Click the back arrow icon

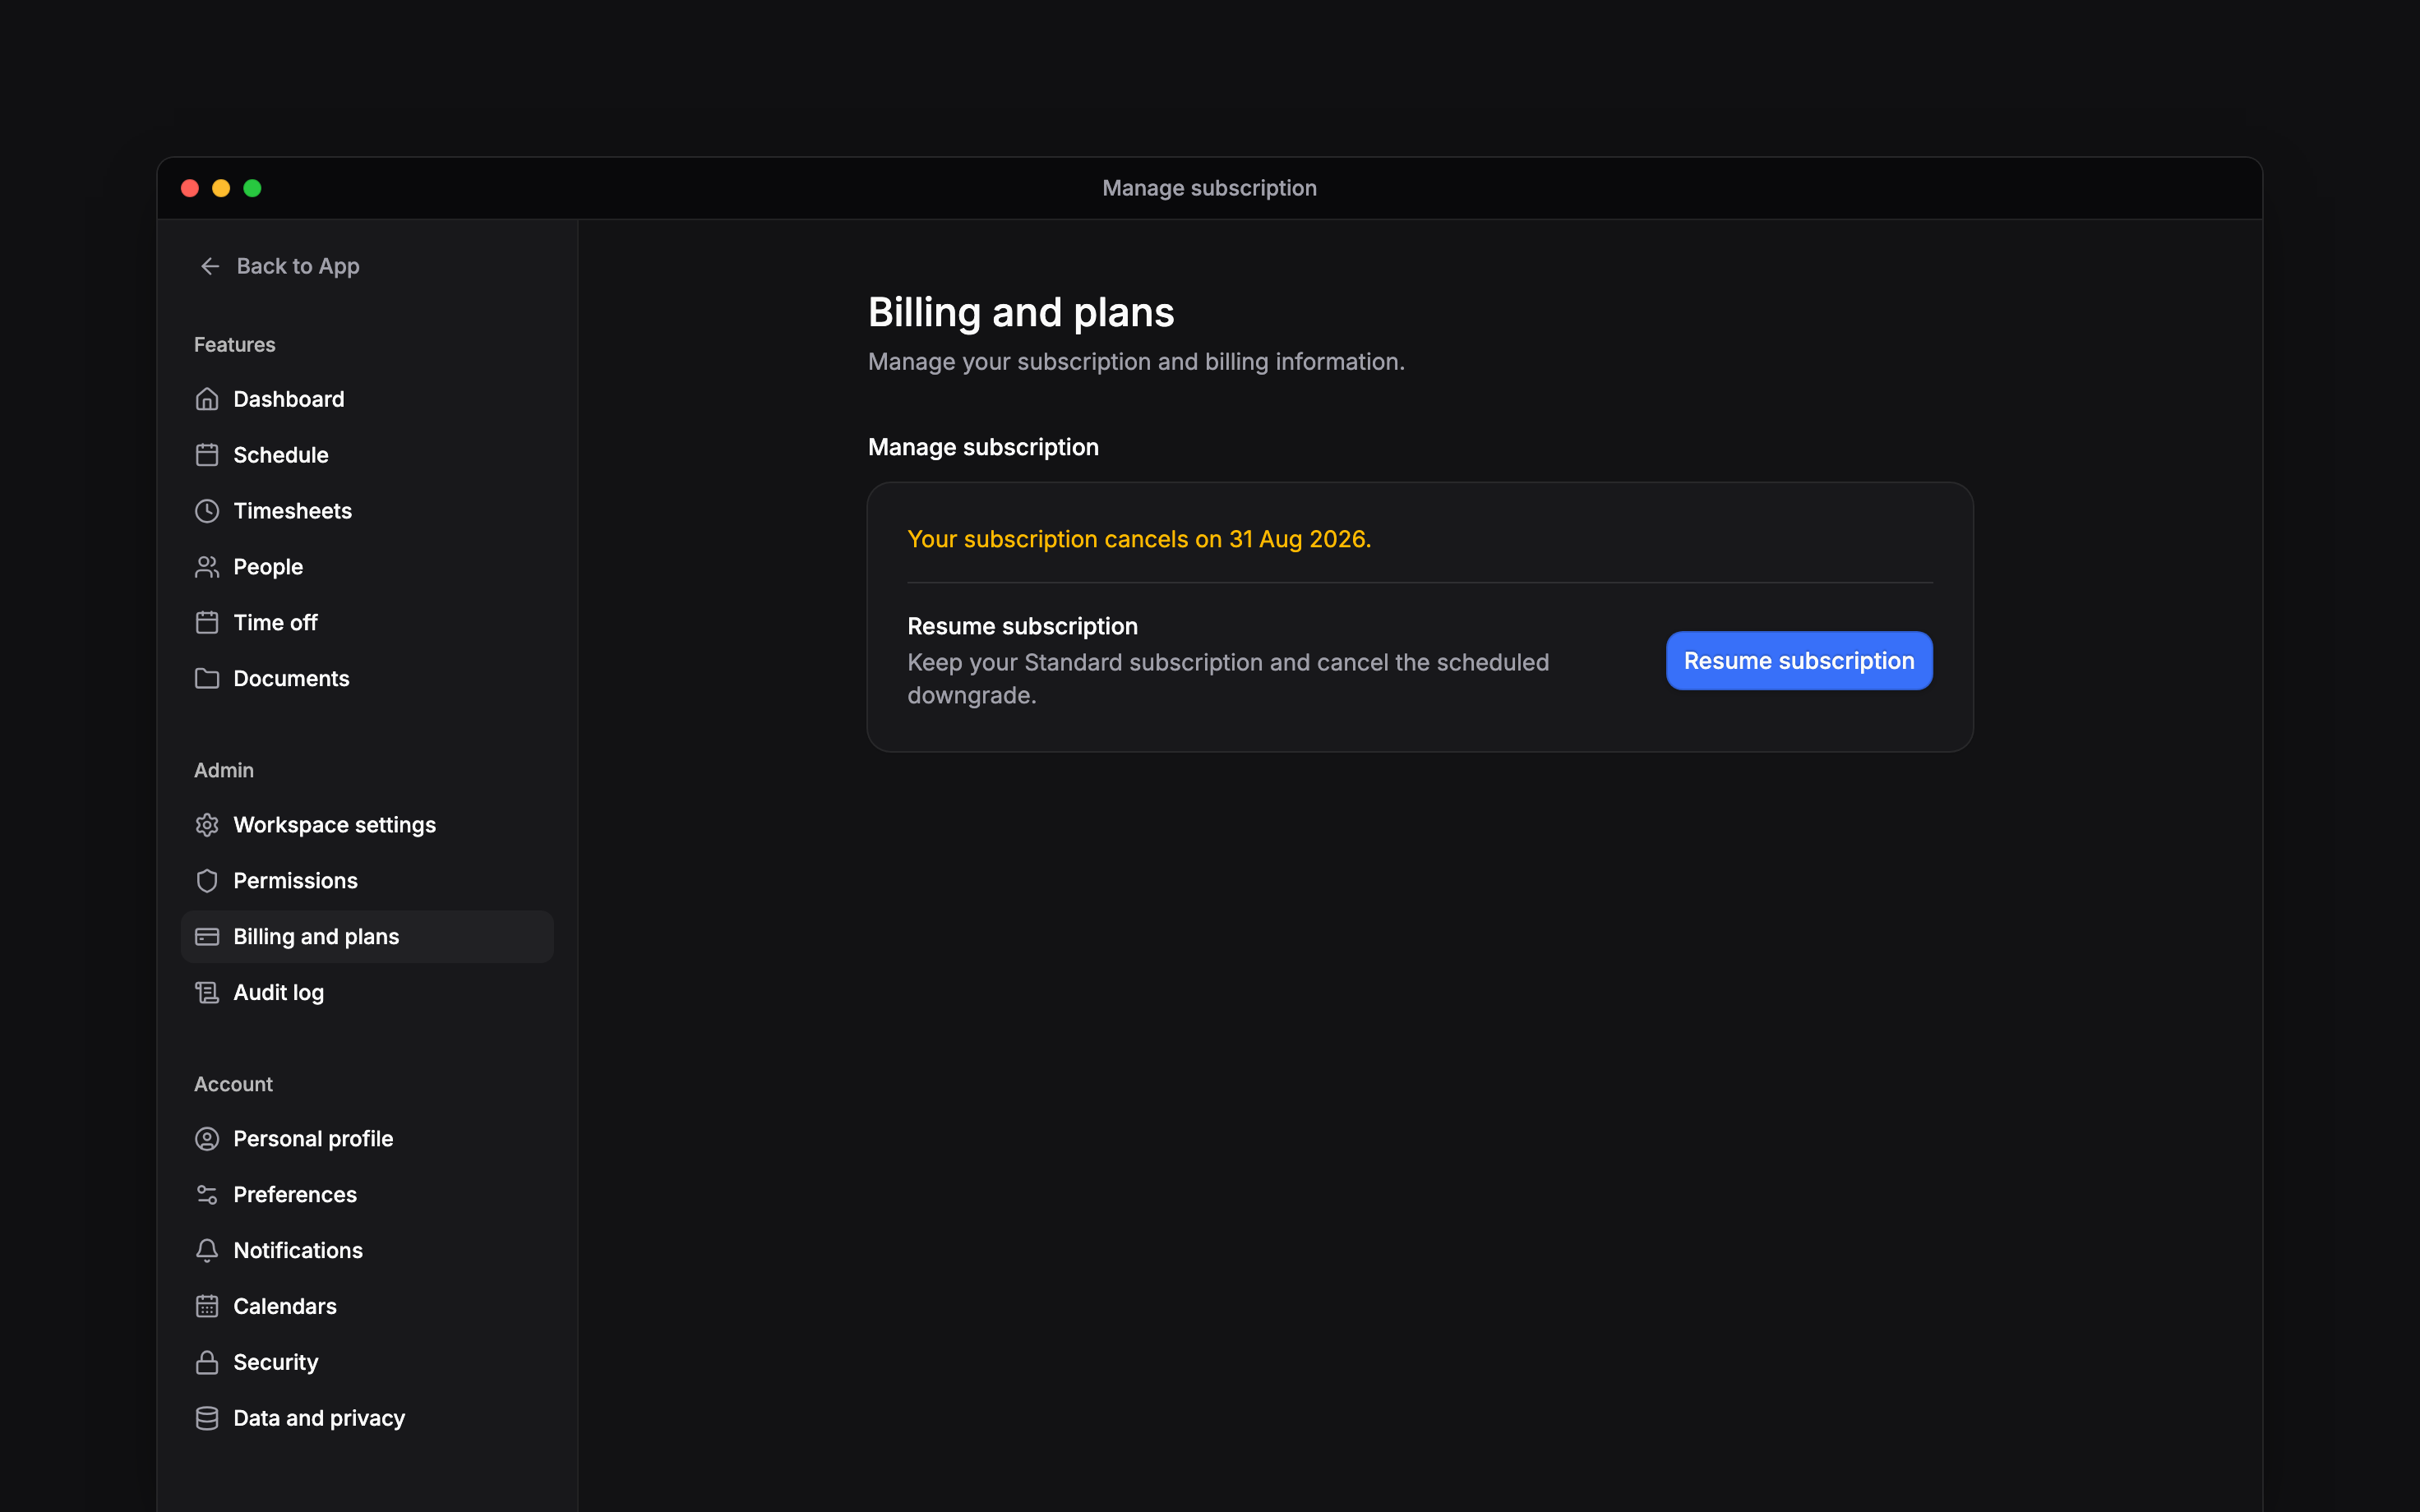(x=210, y=266)
